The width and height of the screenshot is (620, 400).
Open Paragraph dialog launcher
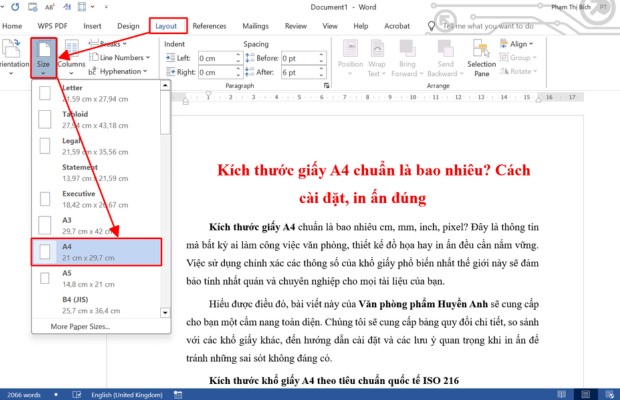tap(326, 85)
